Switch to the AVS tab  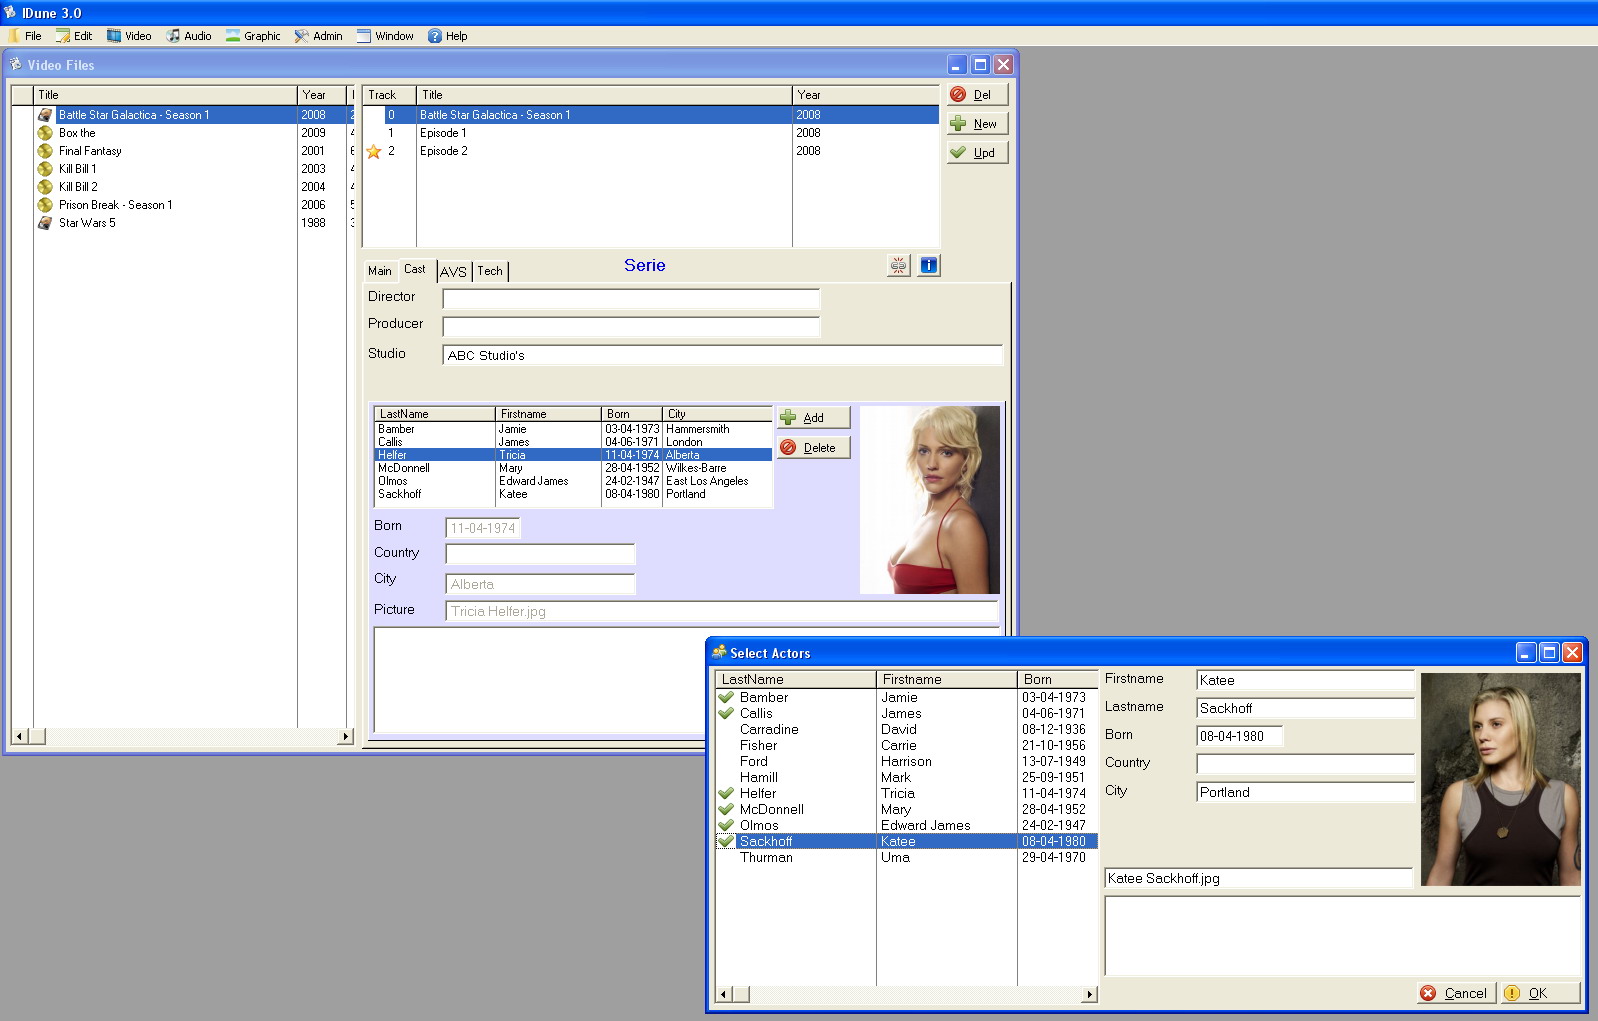[x=453, y=272]
